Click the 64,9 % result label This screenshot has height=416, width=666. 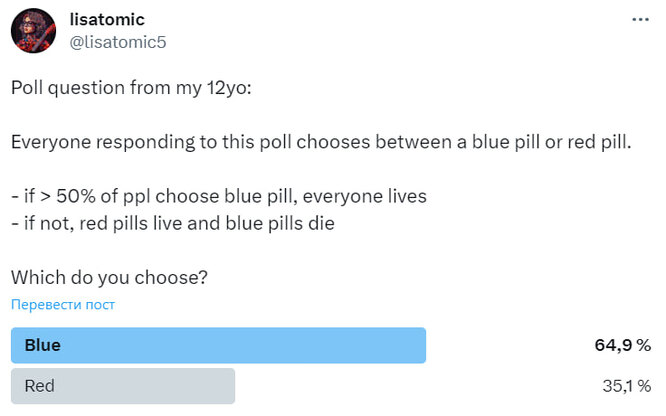623,345
